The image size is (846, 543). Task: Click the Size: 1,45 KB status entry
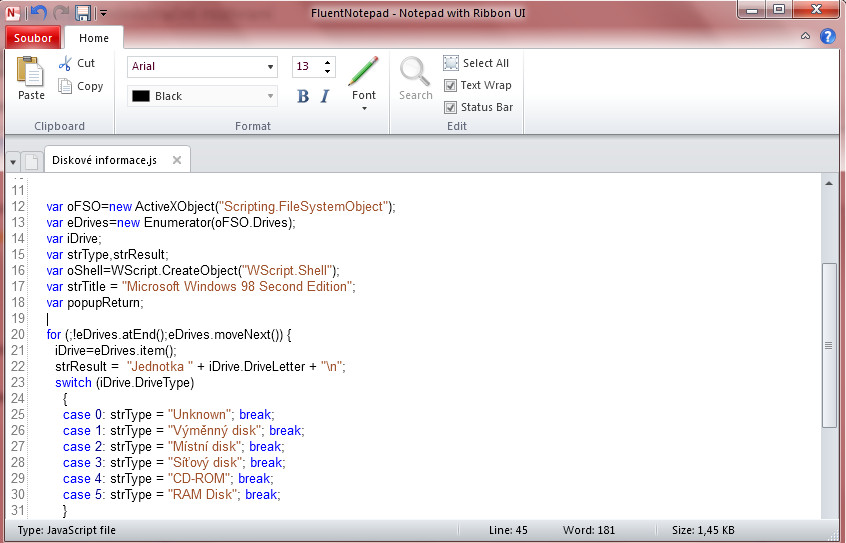(x=703, y=530)
